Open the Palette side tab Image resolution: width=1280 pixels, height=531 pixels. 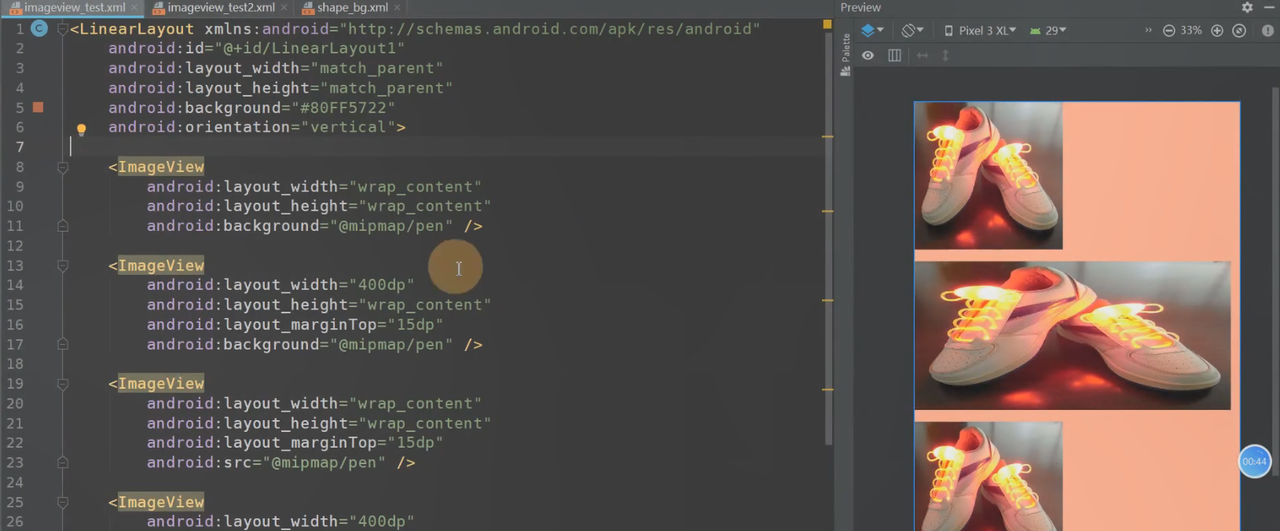[x=846, y=55]
